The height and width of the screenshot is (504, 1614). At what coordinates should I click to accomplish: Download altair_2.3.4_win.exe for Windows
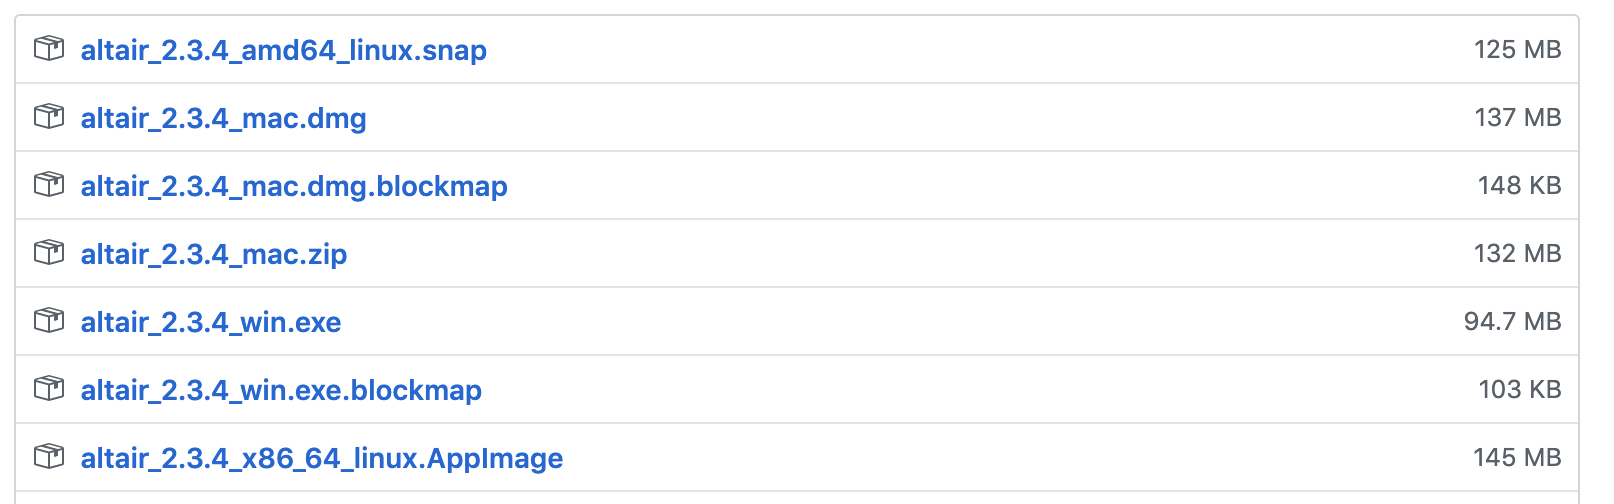(211, 322)
